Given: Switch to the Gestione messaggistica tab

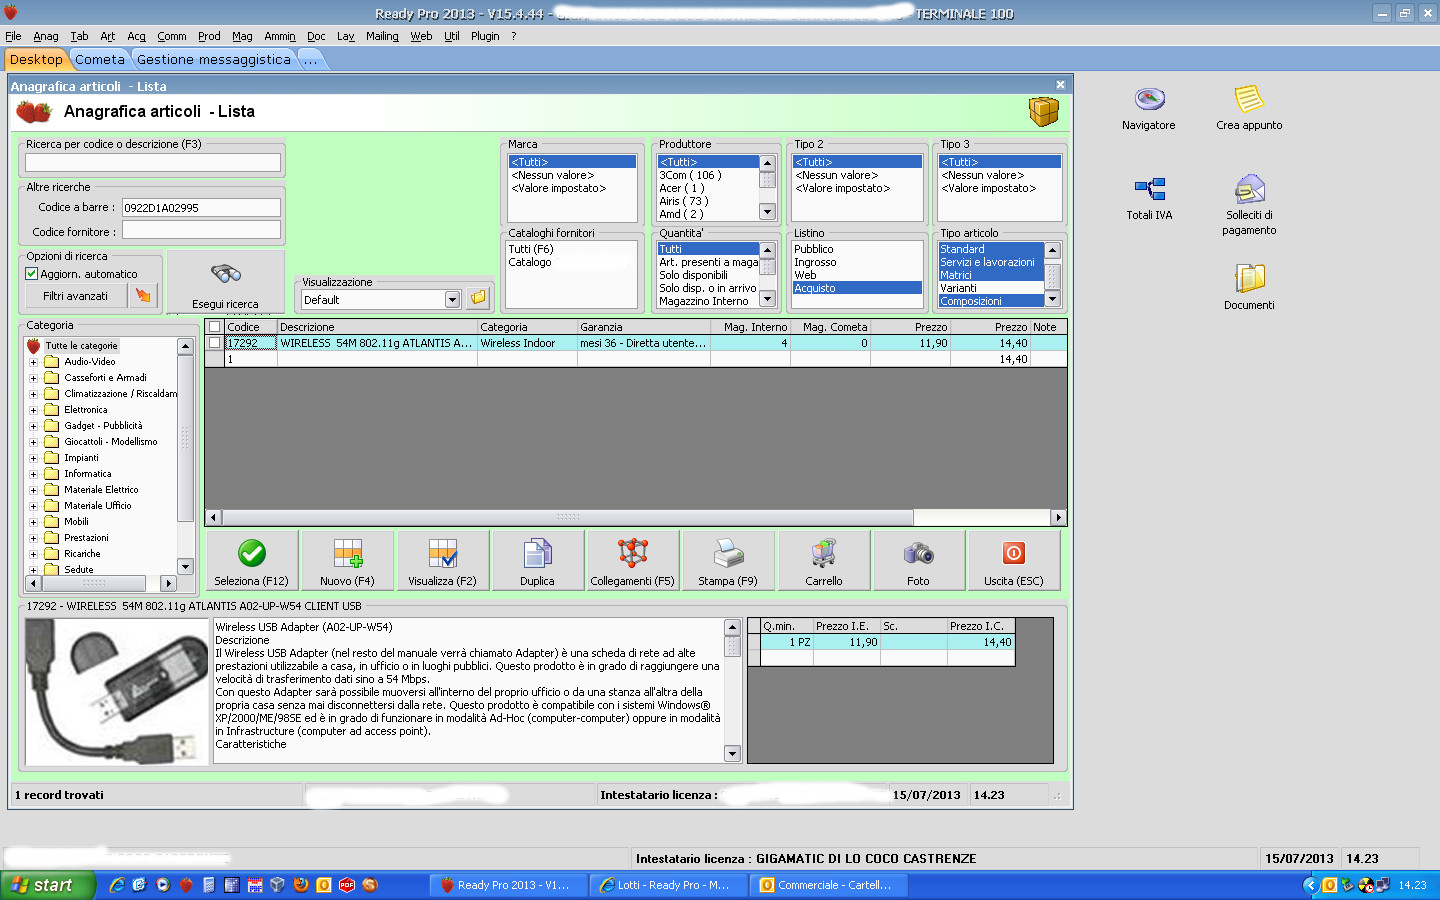Looking at the screenshot, I should click(x=213, y=60).
